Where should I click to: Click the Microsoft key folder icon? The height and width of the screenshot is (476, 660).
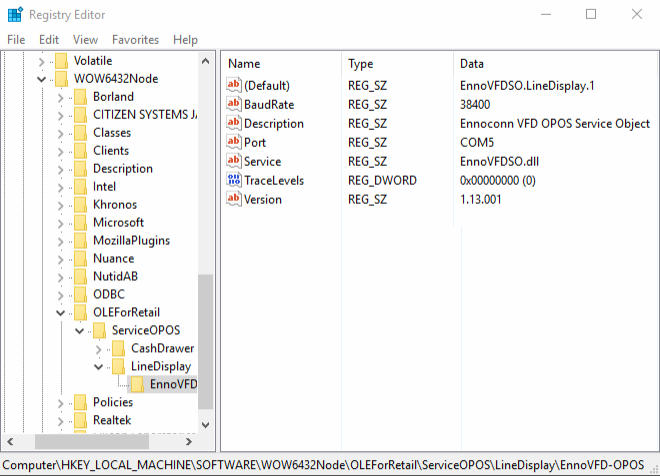click(x=79, y=223)
